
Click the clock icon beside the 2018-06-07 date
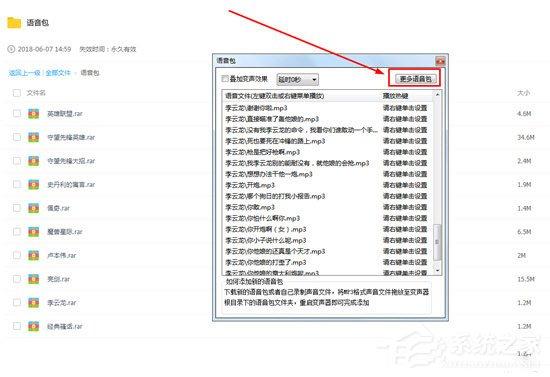pyautogui.click(x=11, y=49)
